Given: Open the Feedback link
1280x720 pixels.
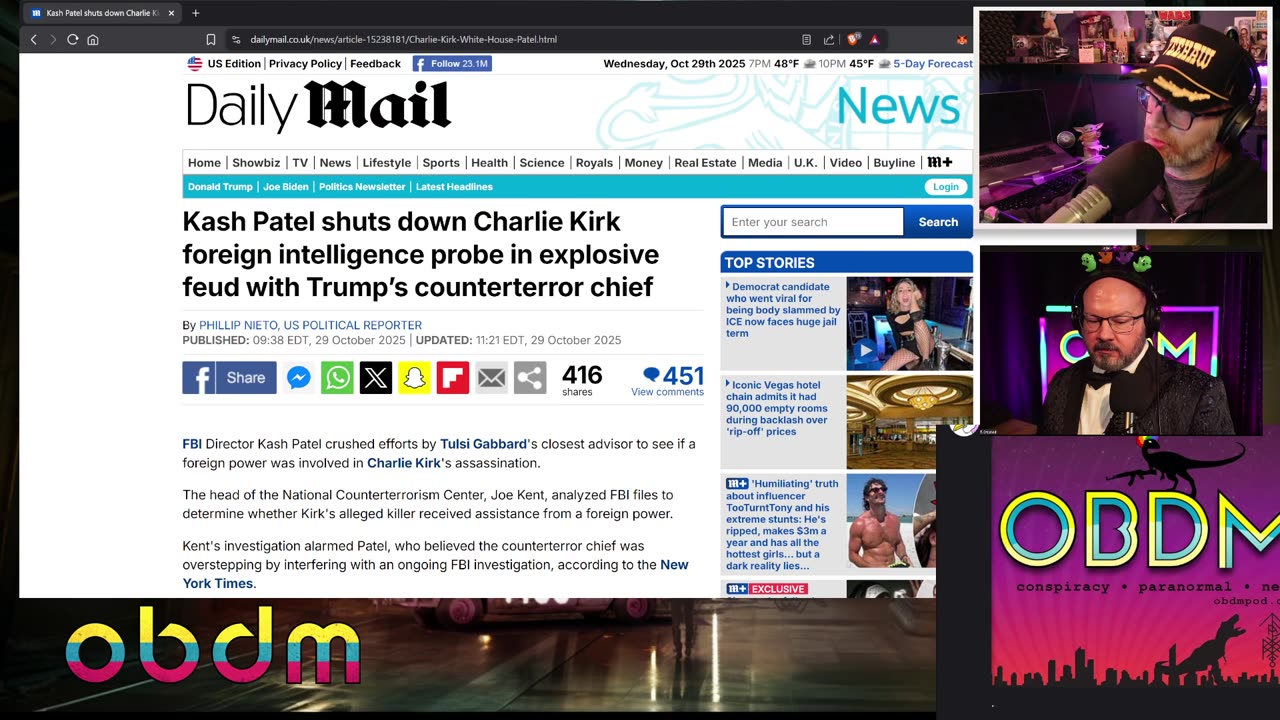Looking at the screenshot, I should click(375, 64).
